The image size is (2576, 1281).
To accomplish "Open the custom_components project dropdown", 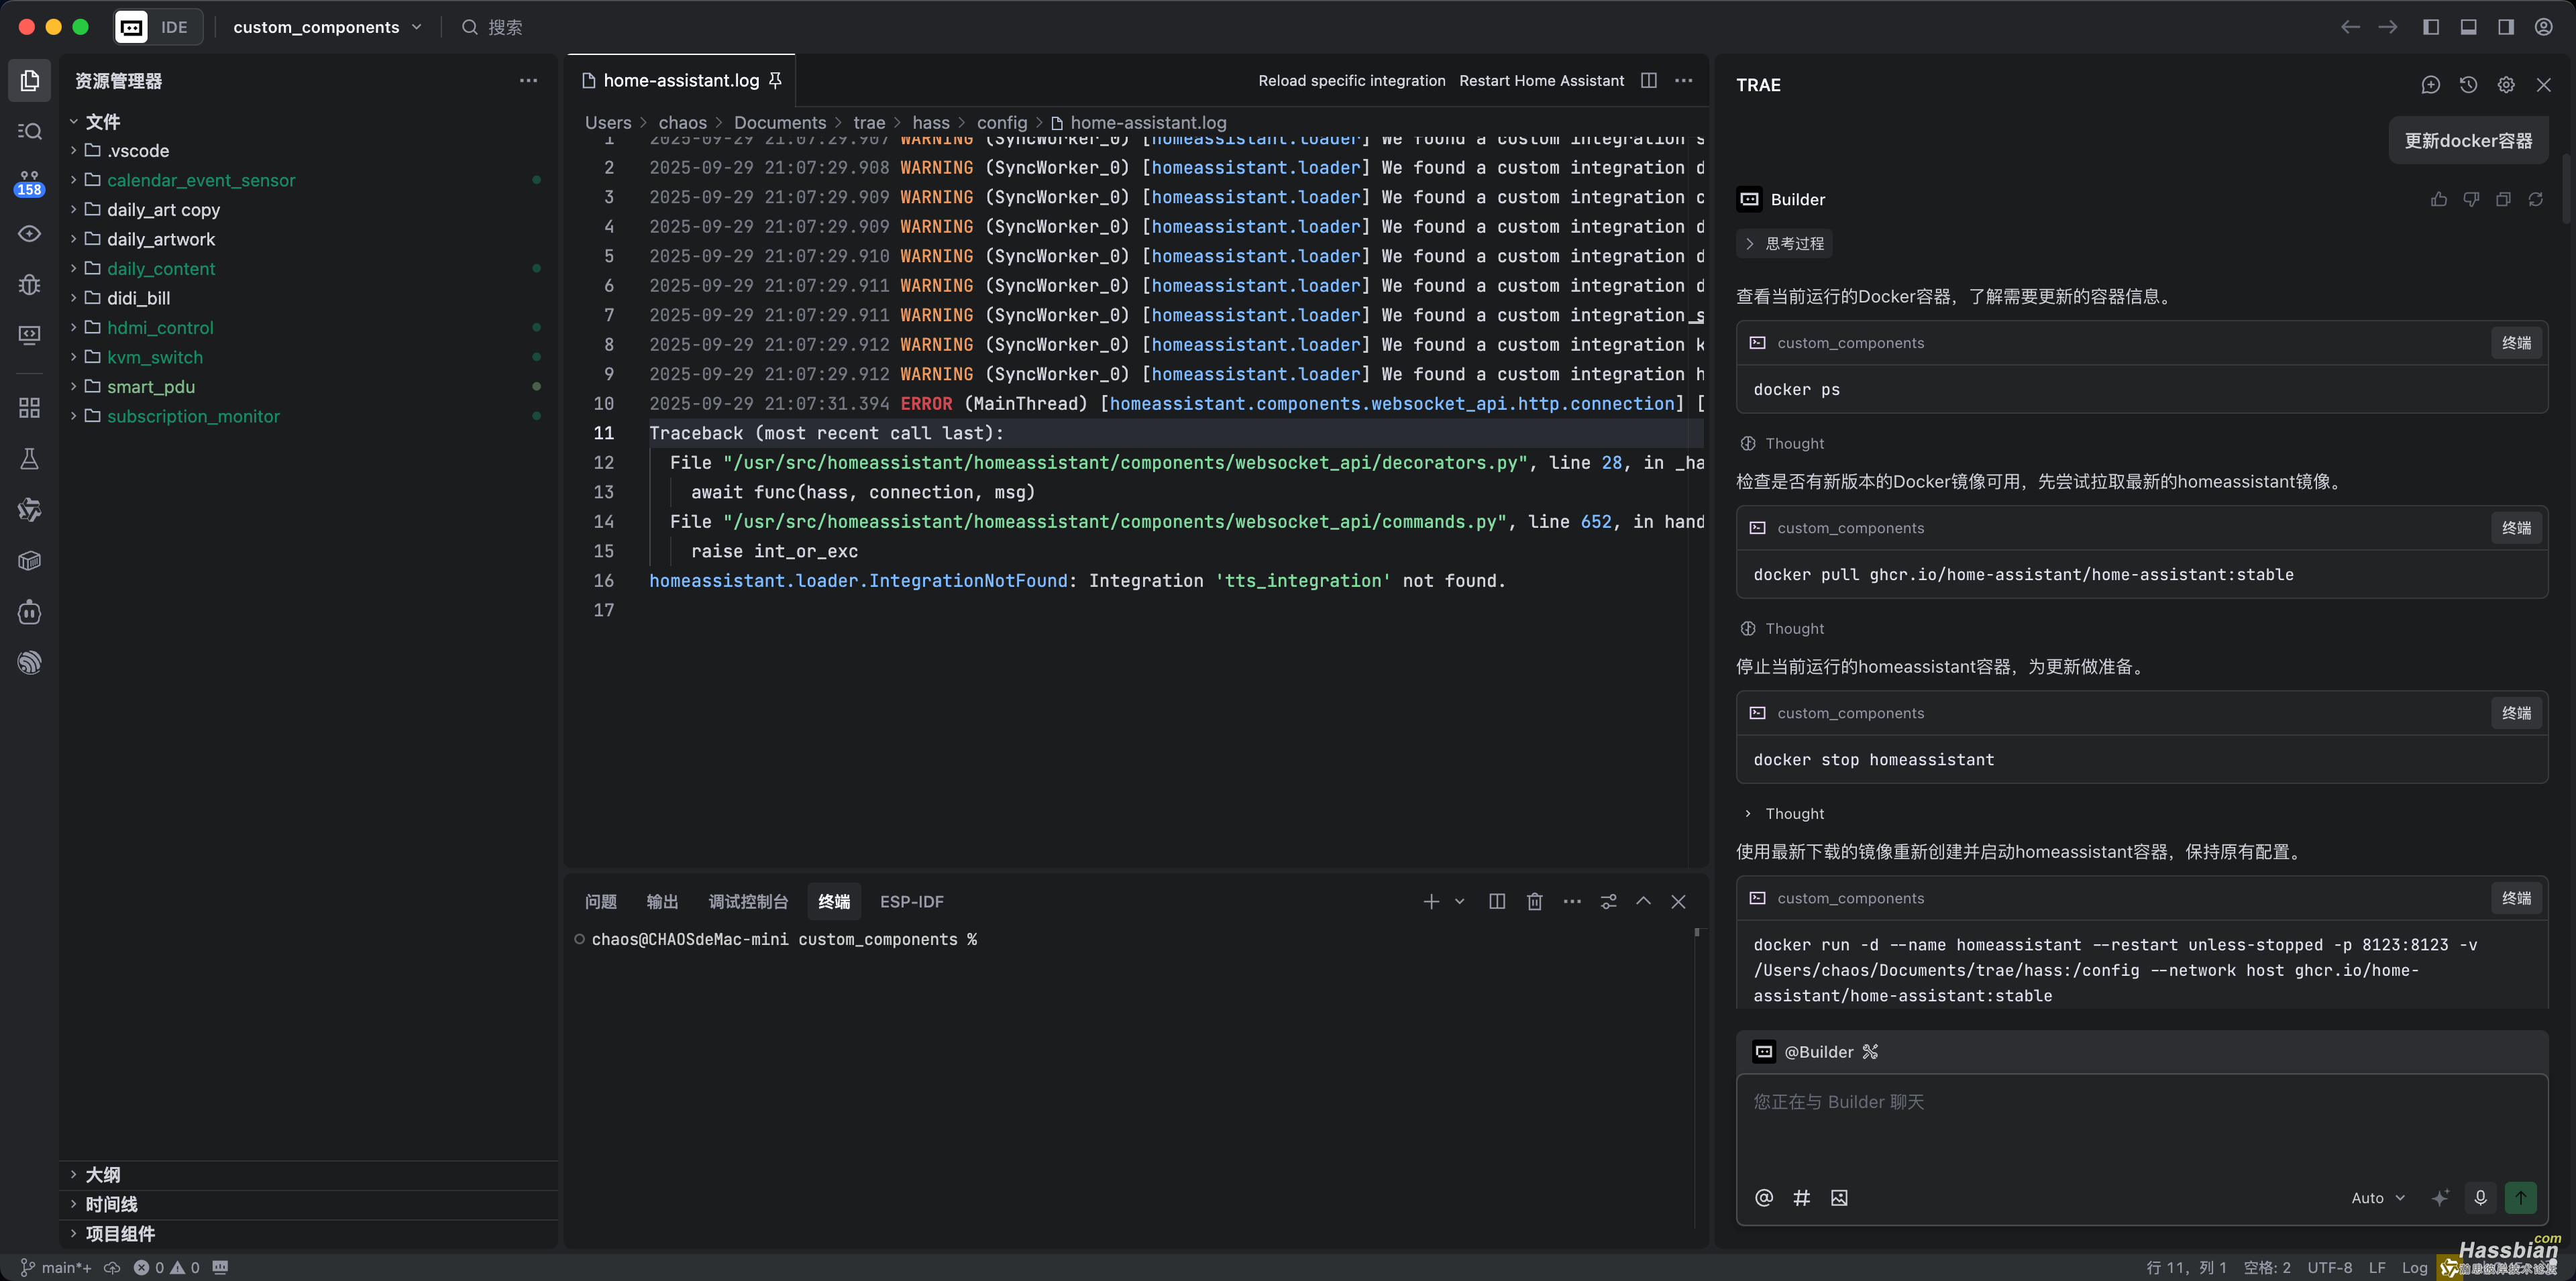I will (x=327, y=27).
